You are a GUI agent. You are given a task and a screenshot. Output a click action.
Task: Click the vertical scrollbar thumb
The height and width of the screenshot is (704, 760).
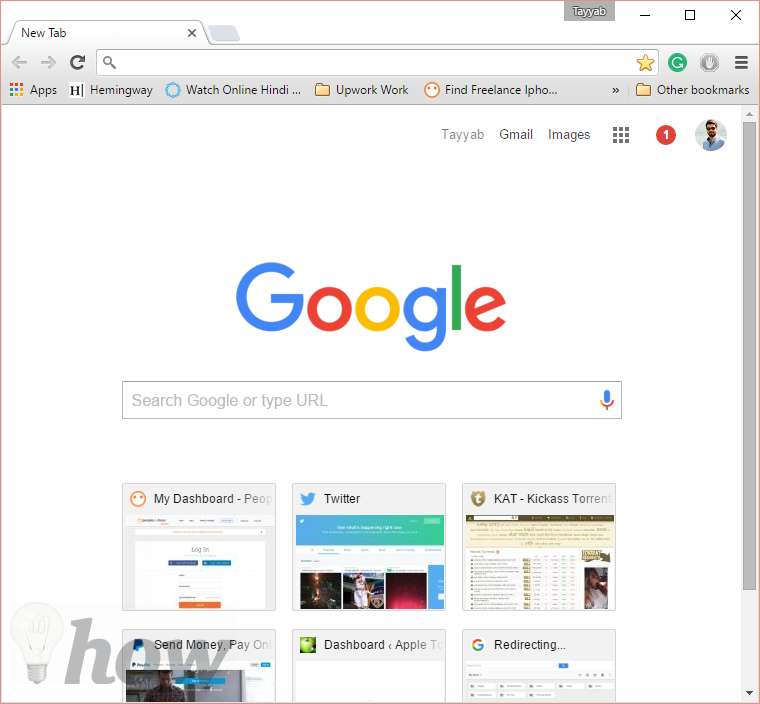point(749,356)
